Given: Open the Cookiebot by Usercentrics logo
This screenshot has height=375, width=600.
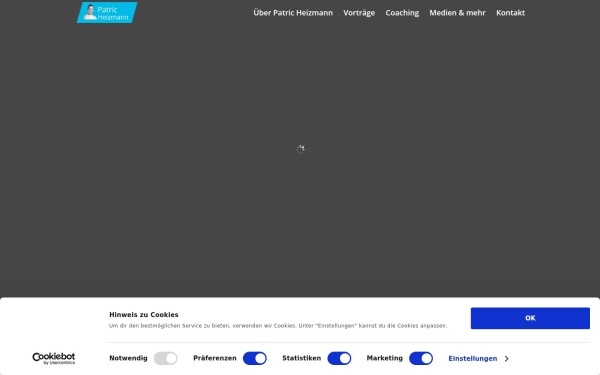Looking at the screenshot, I should pos(54,359).
